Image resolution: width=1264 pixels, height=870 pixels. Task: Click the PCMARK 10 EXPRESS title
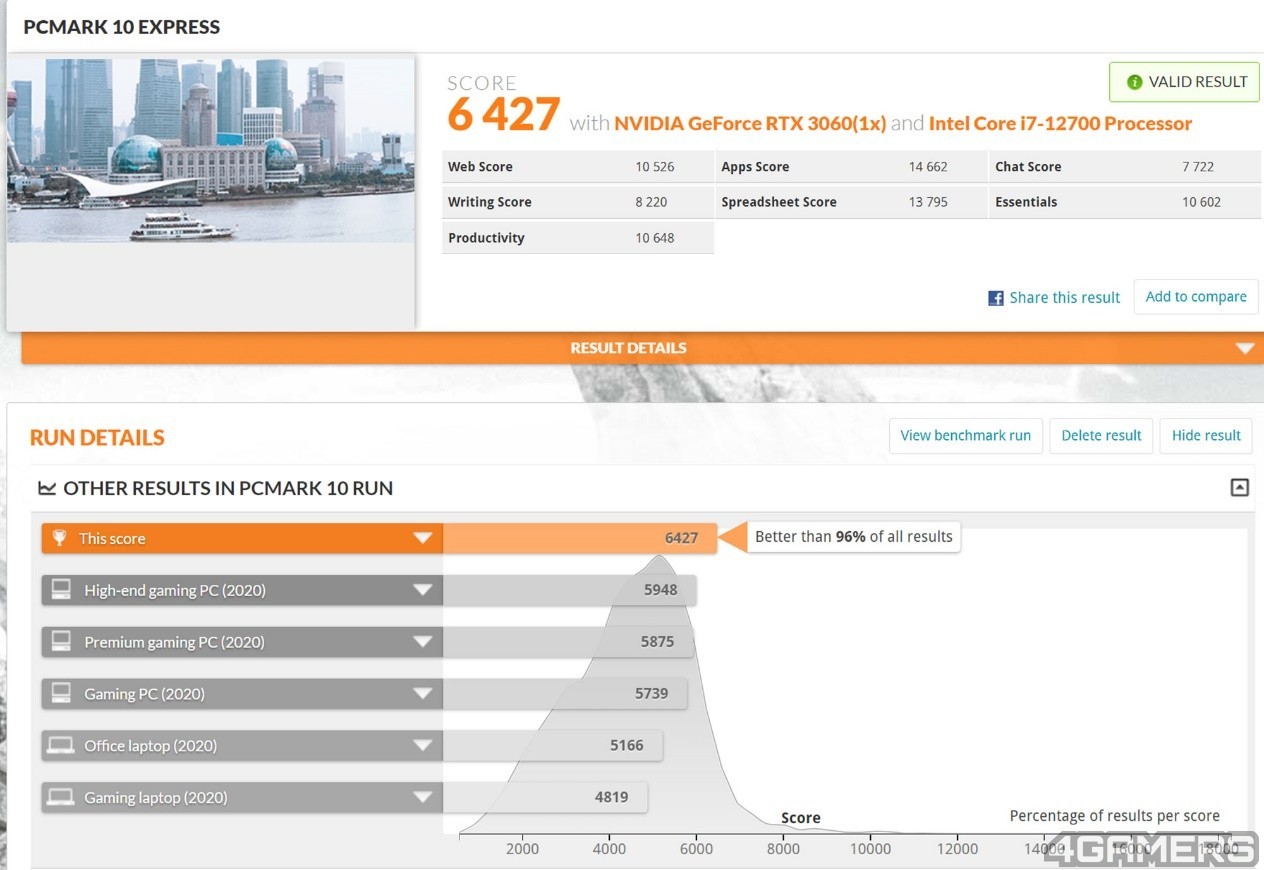122,27
